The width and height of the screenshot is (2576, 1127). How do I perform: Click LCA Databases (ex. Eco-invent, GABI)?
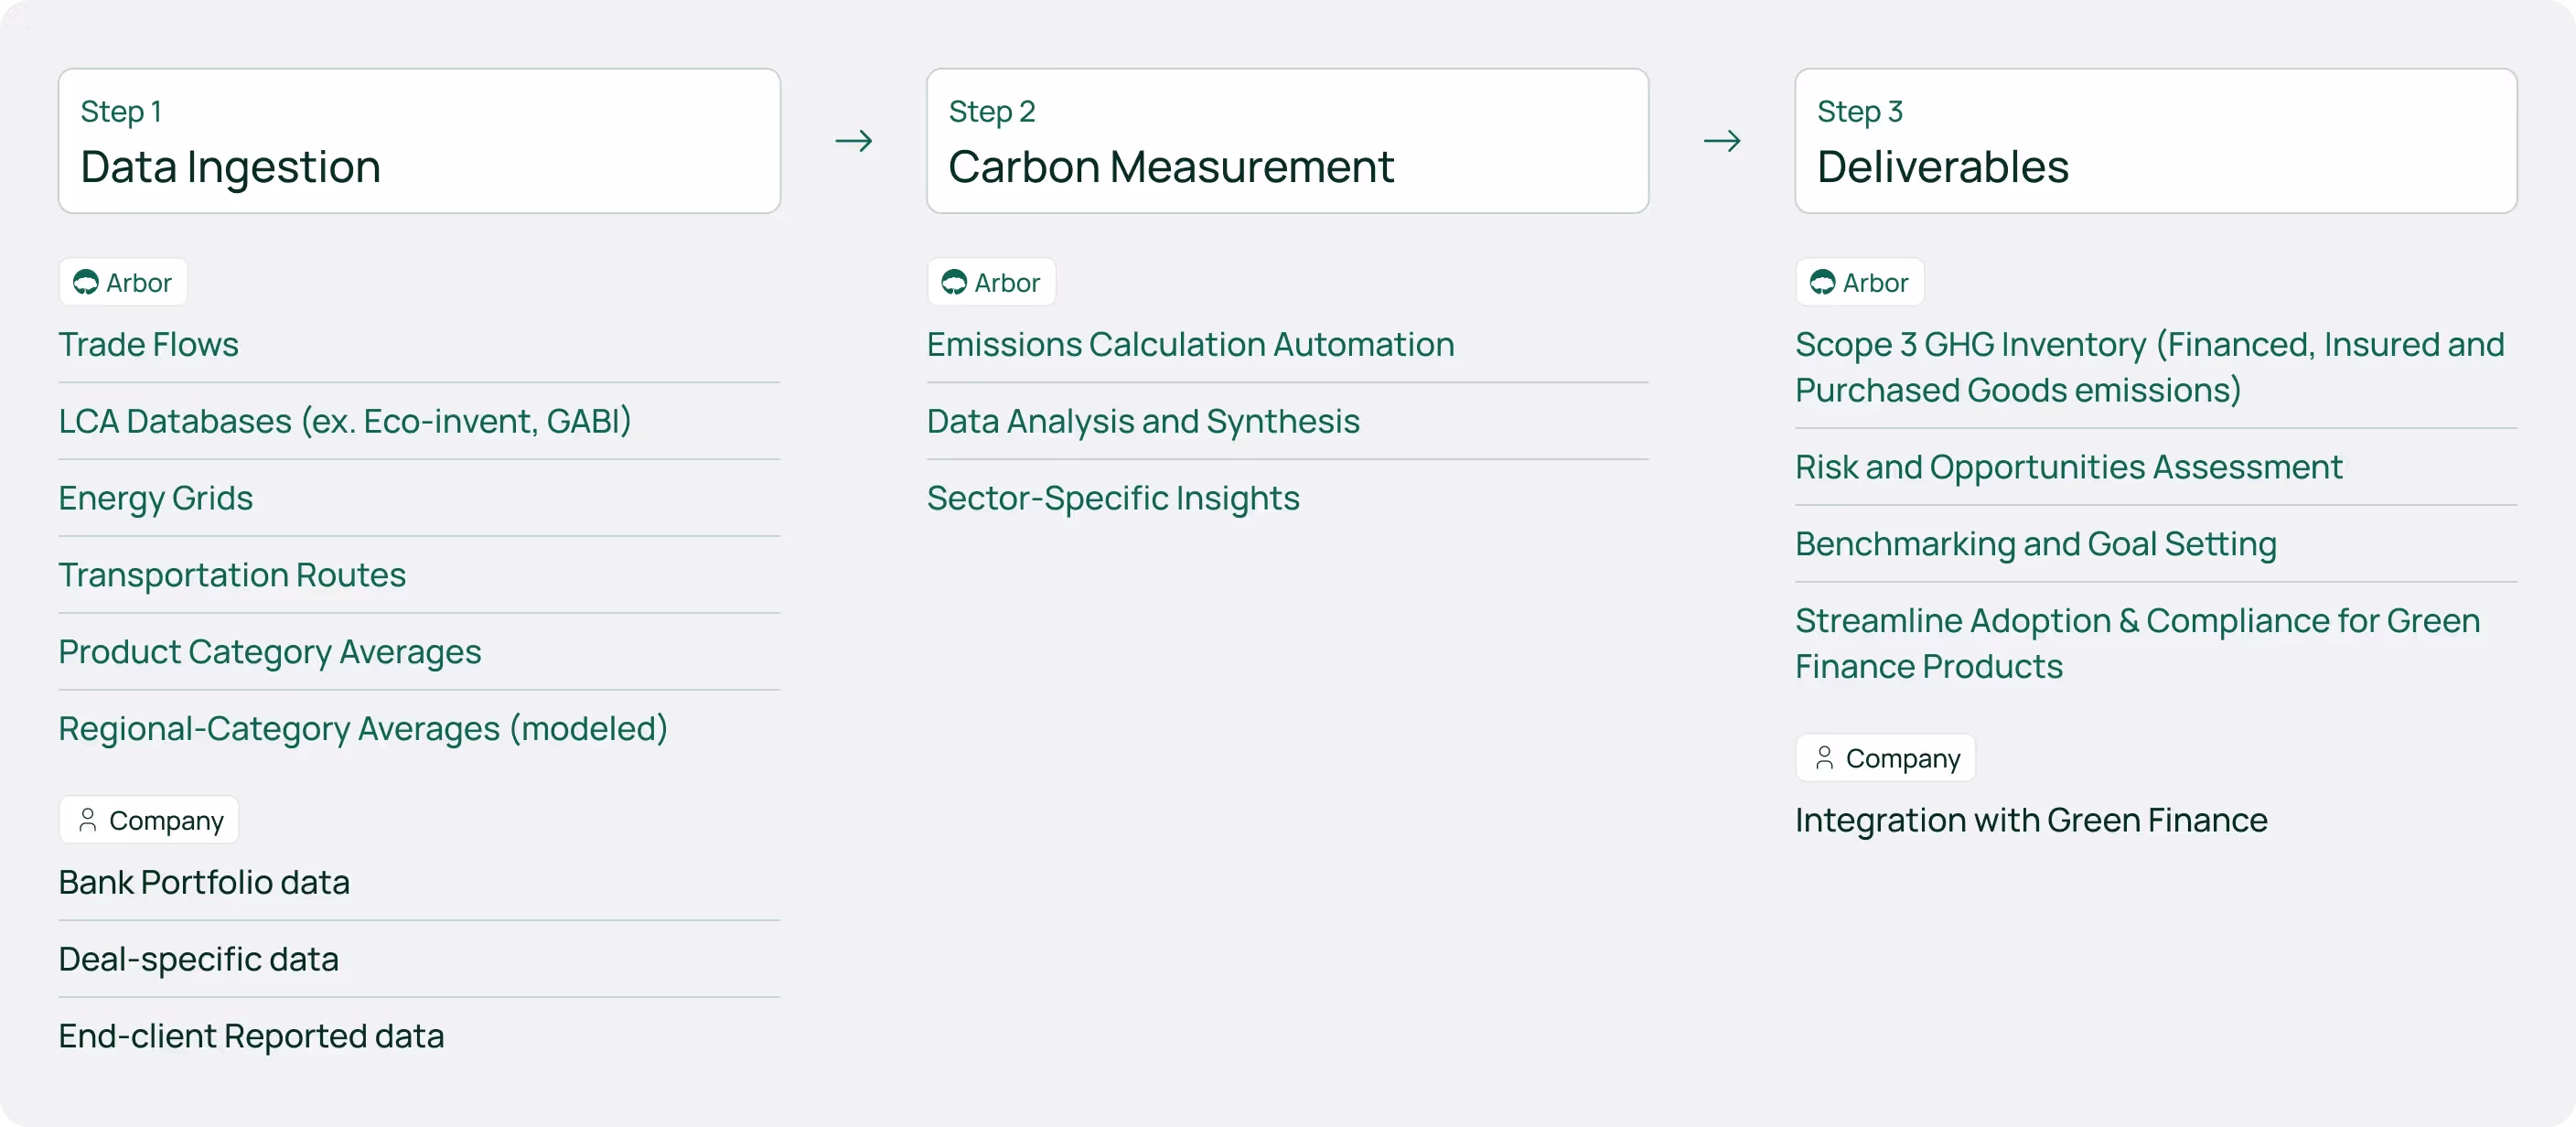345,422
